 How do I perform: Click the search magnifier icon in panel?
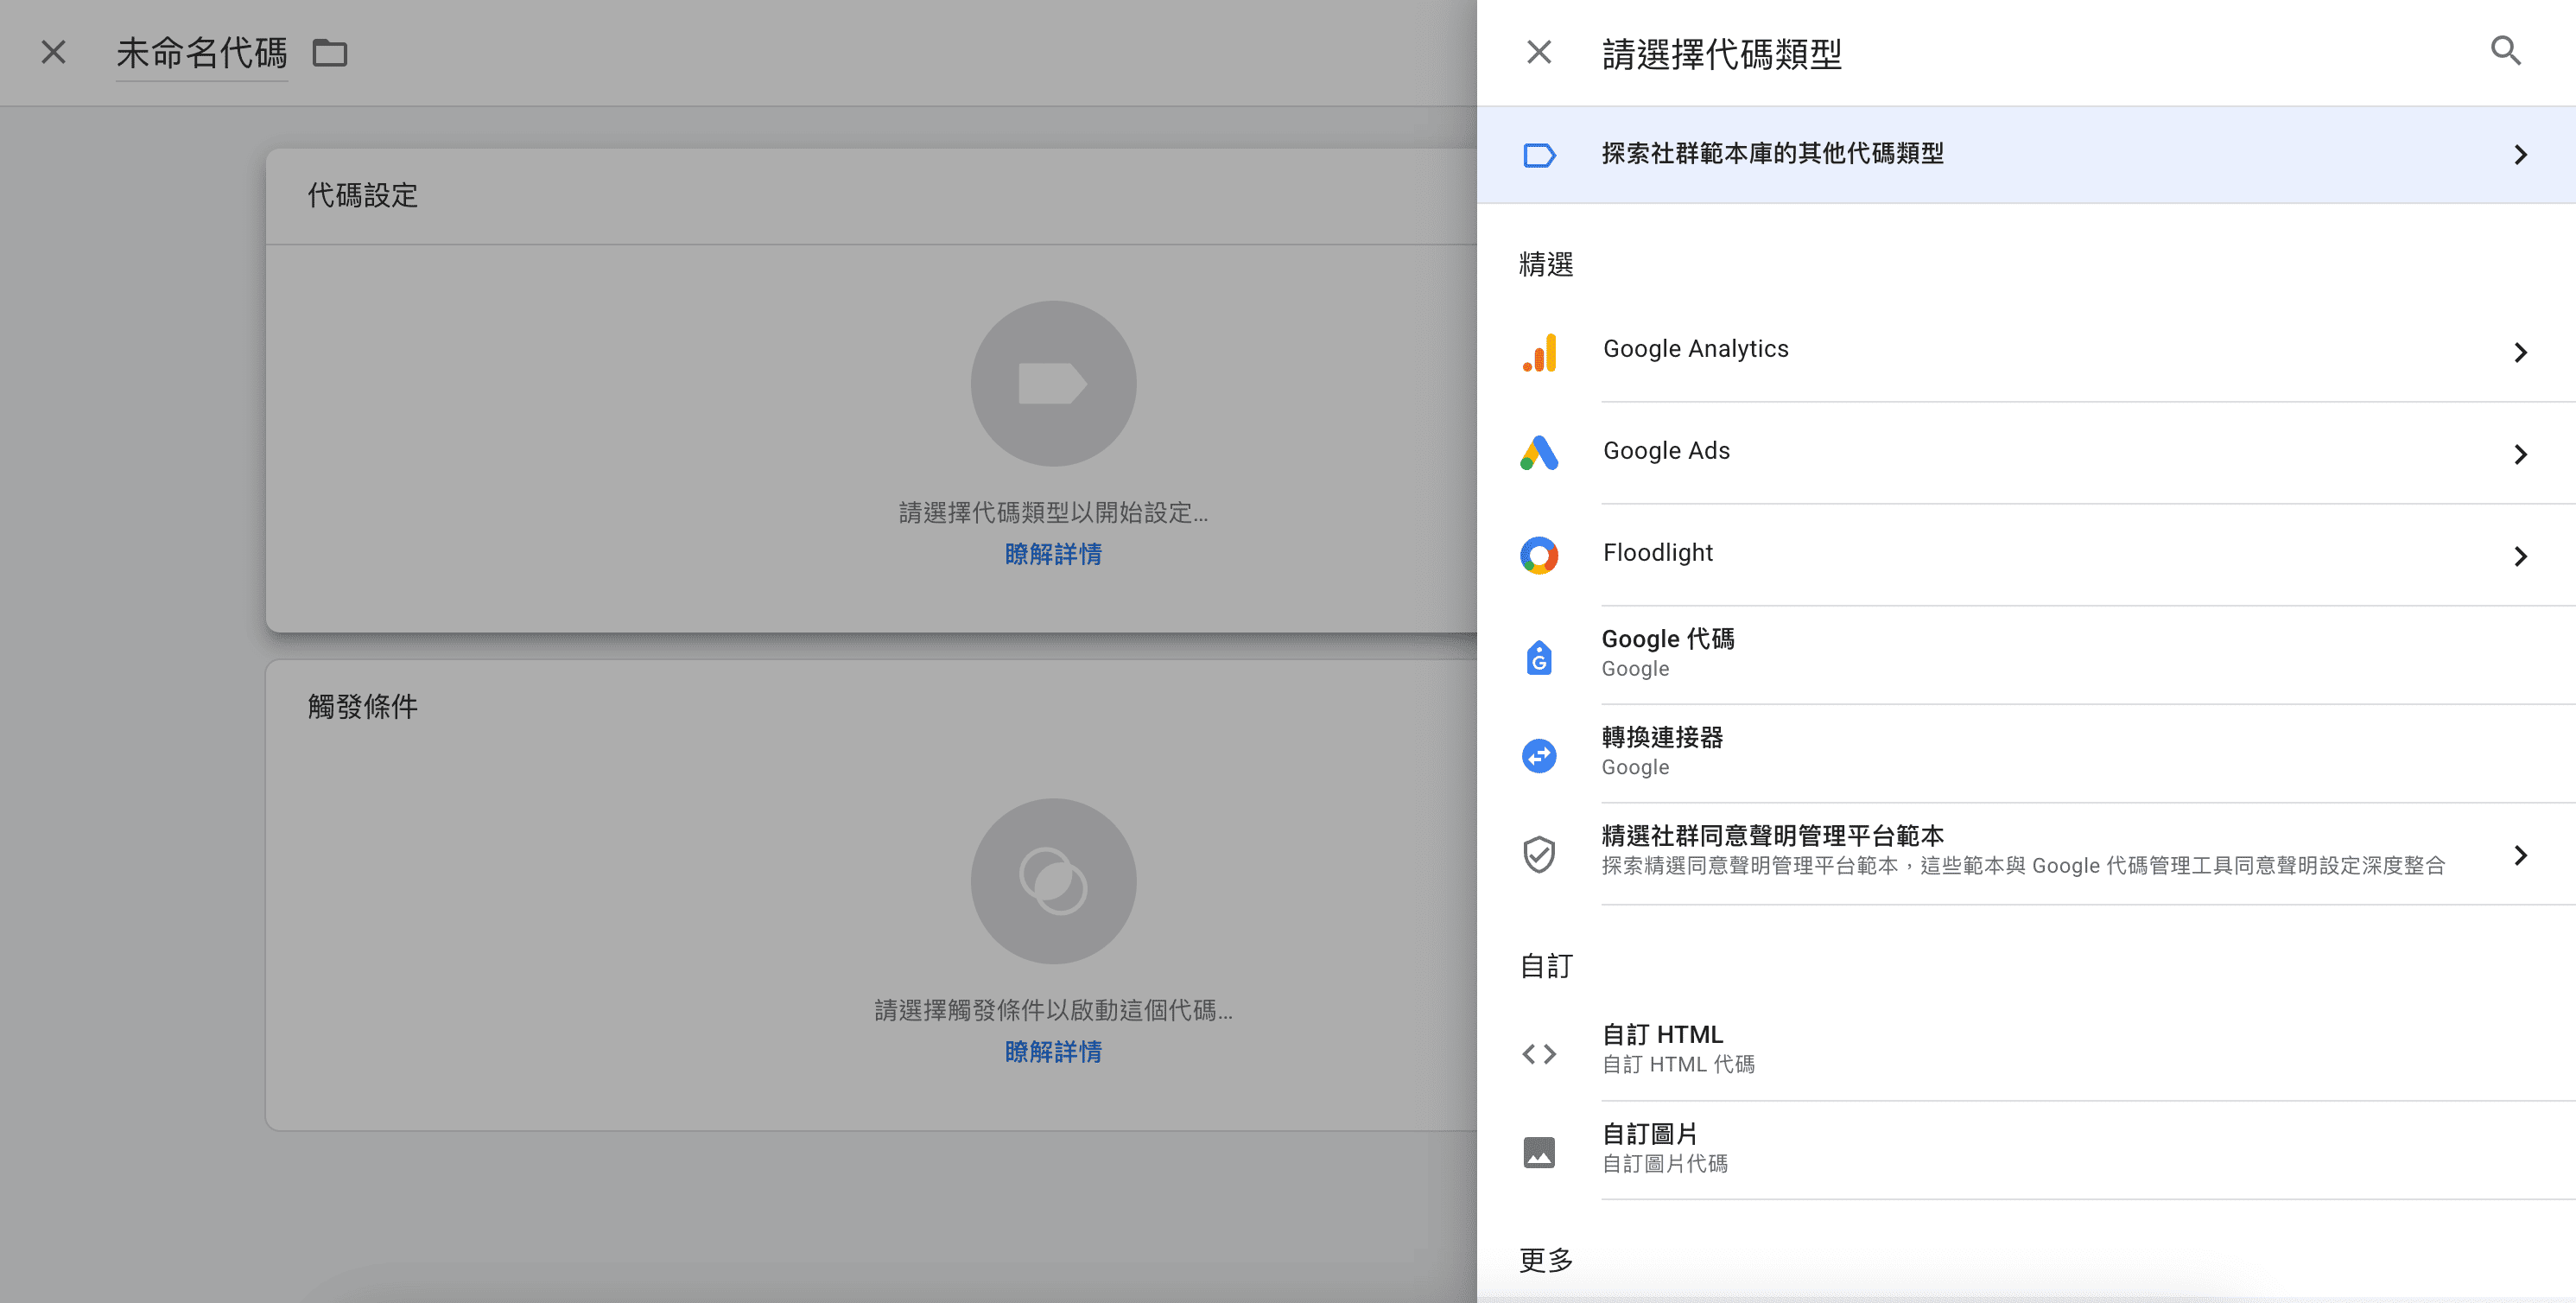(2505, 51)
